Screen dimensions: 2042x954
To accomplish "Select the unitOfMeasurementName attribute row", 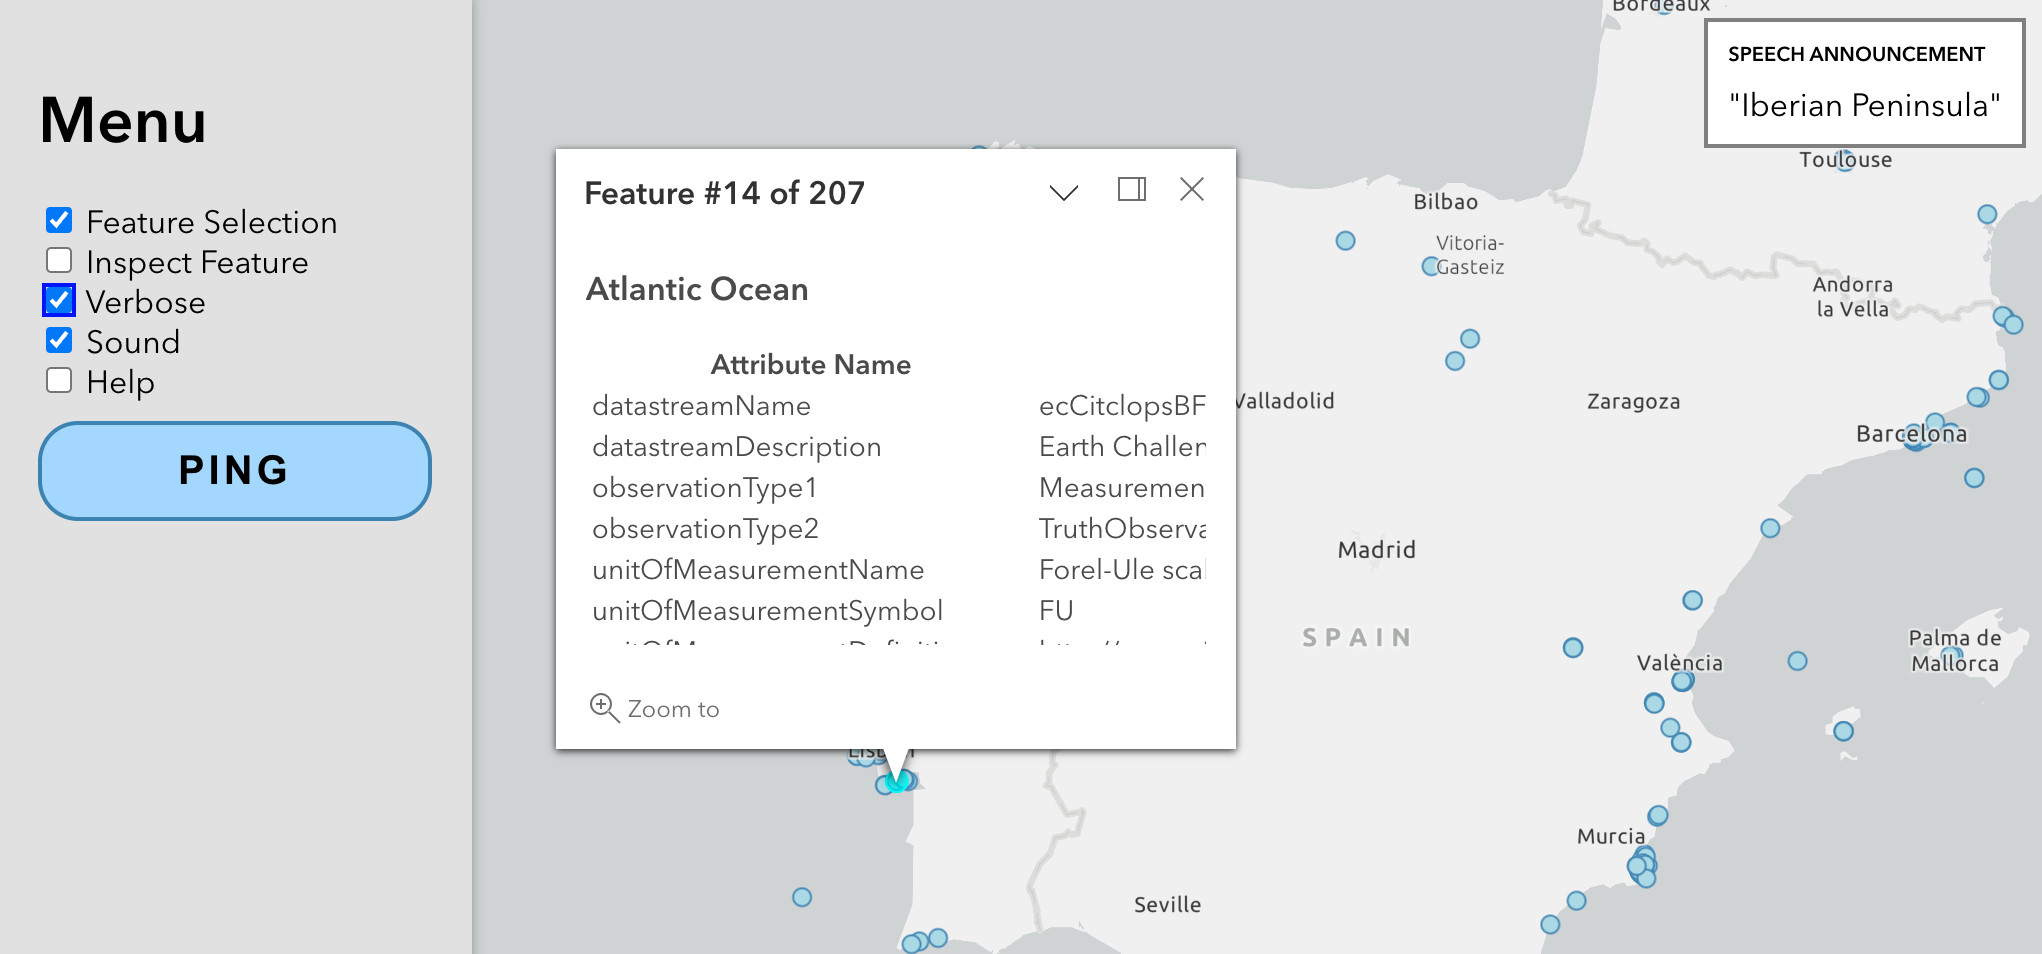I will (x=898, y=570).
